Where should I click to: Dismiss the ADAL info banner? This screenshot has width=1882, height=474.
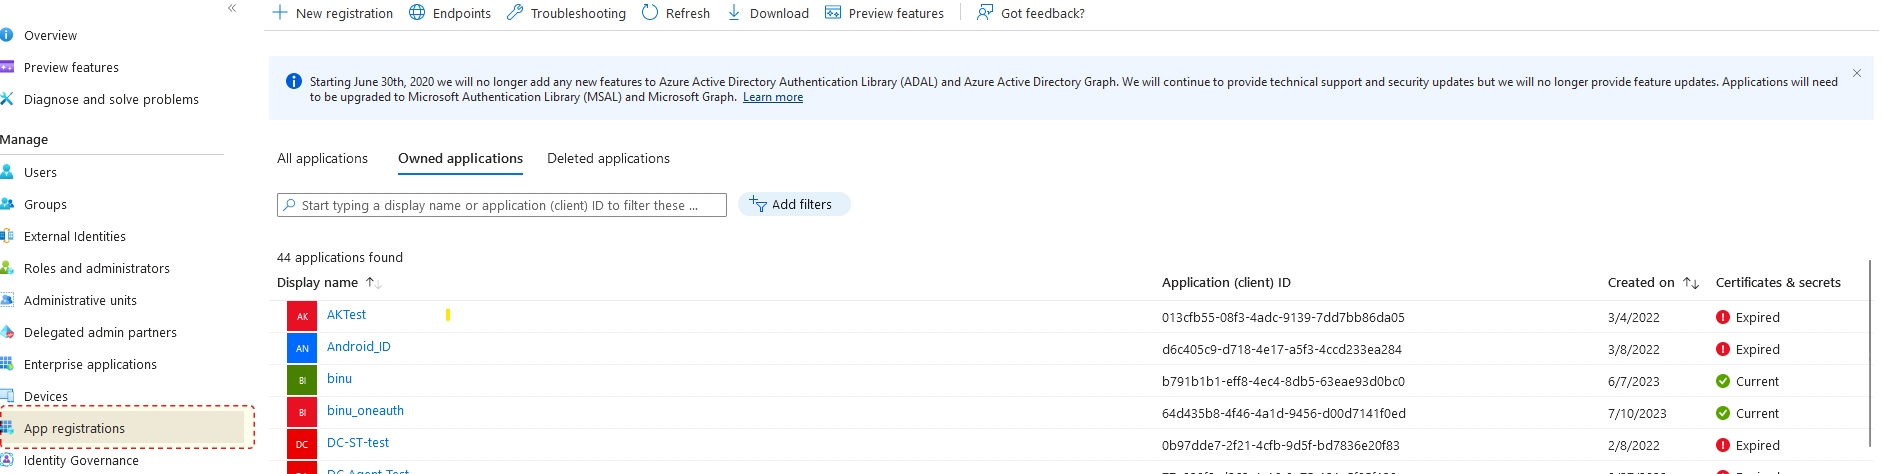point(1857,73)
